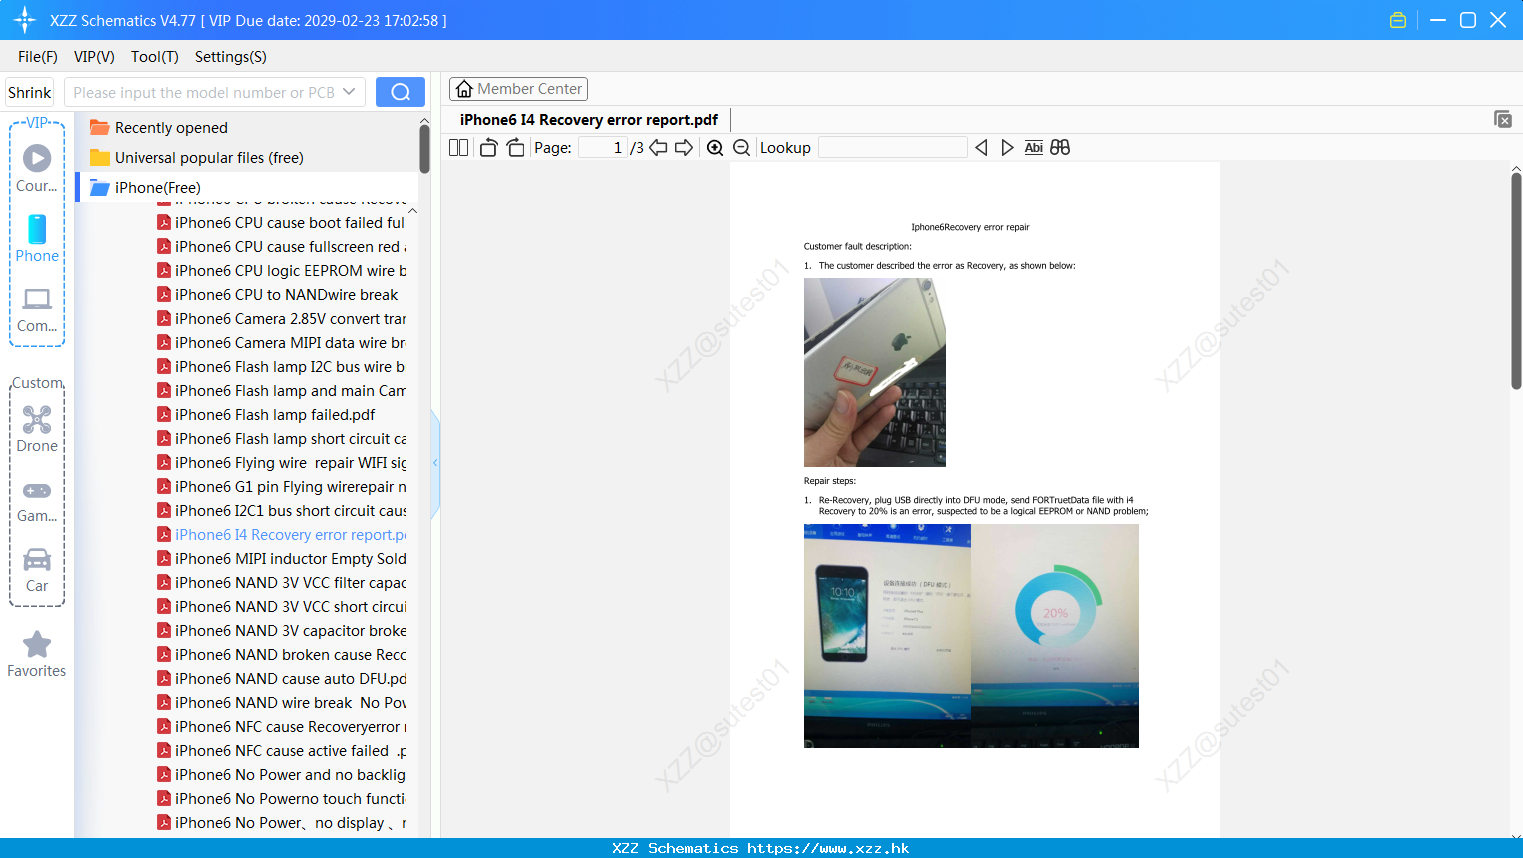Screen dimensions: 1523x858
Task: Open iPhone6 MIPI inductor Empty Sold file
Action: pyautogui.click(x=281, y=558)
